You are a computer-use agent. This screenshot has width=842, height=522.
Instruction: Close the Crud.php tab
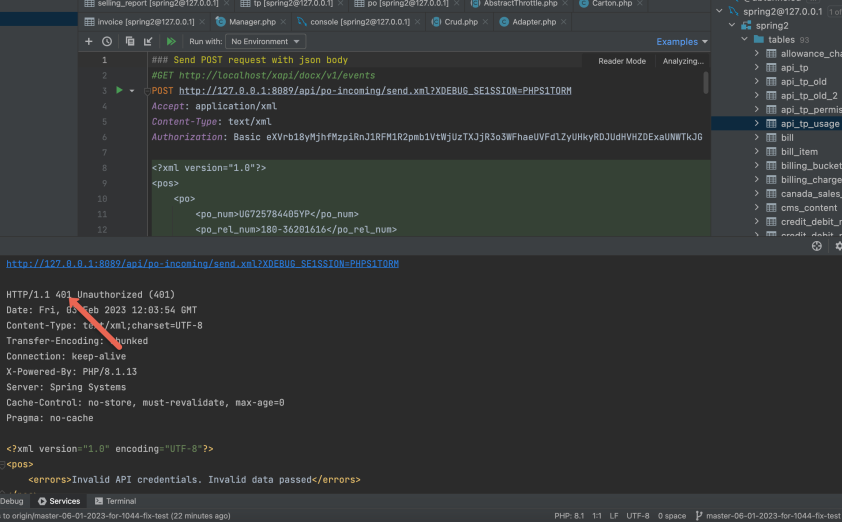pos(485,22)
